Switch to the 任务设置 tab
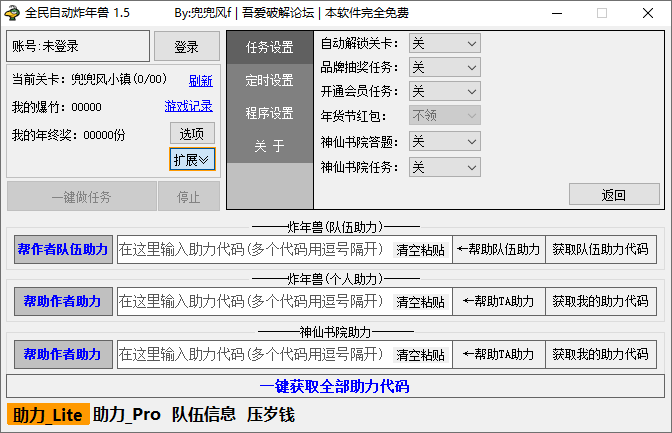Image resolution: width=672 pixels, height=433 pixels. [x=270, y=47]
